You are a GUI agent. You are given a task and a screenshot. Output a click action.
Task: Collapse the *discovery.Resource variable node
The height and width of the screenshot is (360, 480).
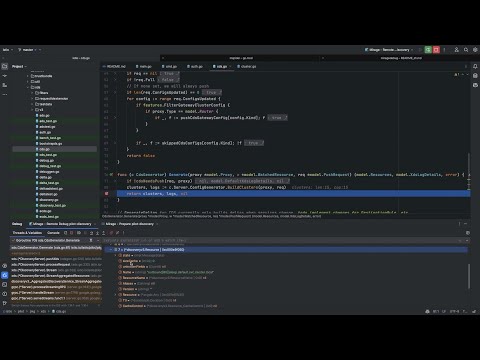[x=111, y=249]
